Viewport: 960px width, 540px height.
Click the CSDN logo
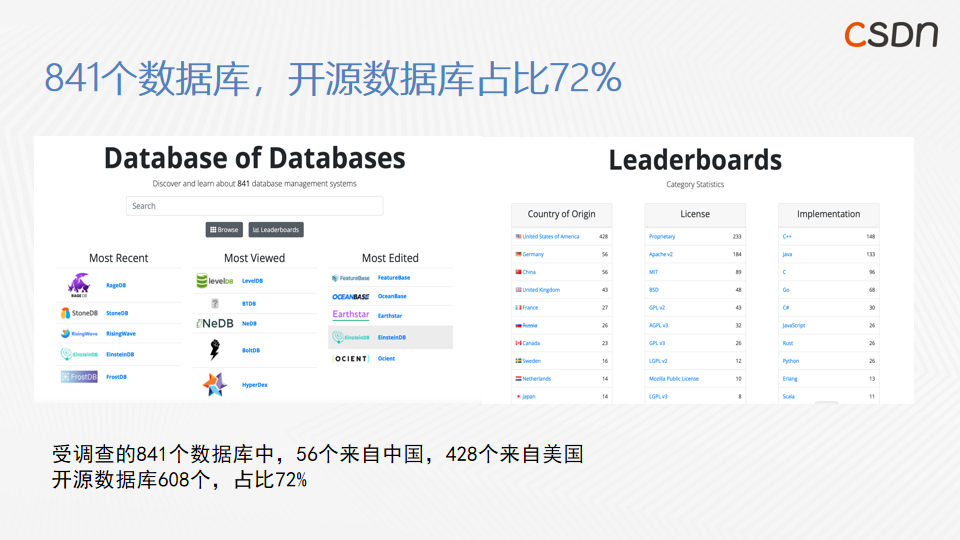tap(891, 34)
